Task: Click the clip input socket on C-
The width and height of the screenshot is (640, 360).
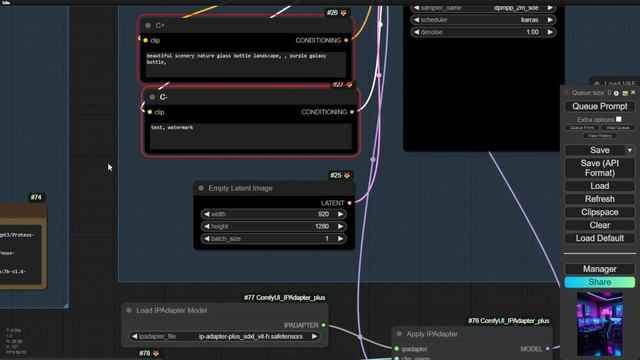Action: [x=150, y=112]
